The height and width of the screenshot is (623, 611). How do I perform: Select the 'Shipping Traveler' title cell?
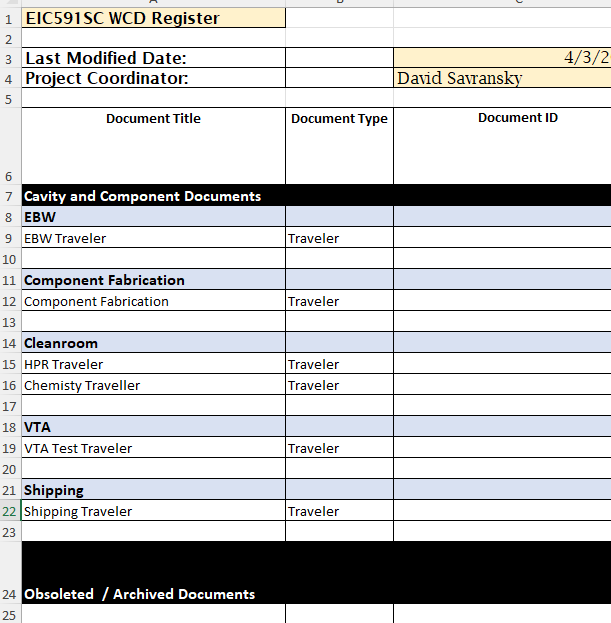pos(153,511)
